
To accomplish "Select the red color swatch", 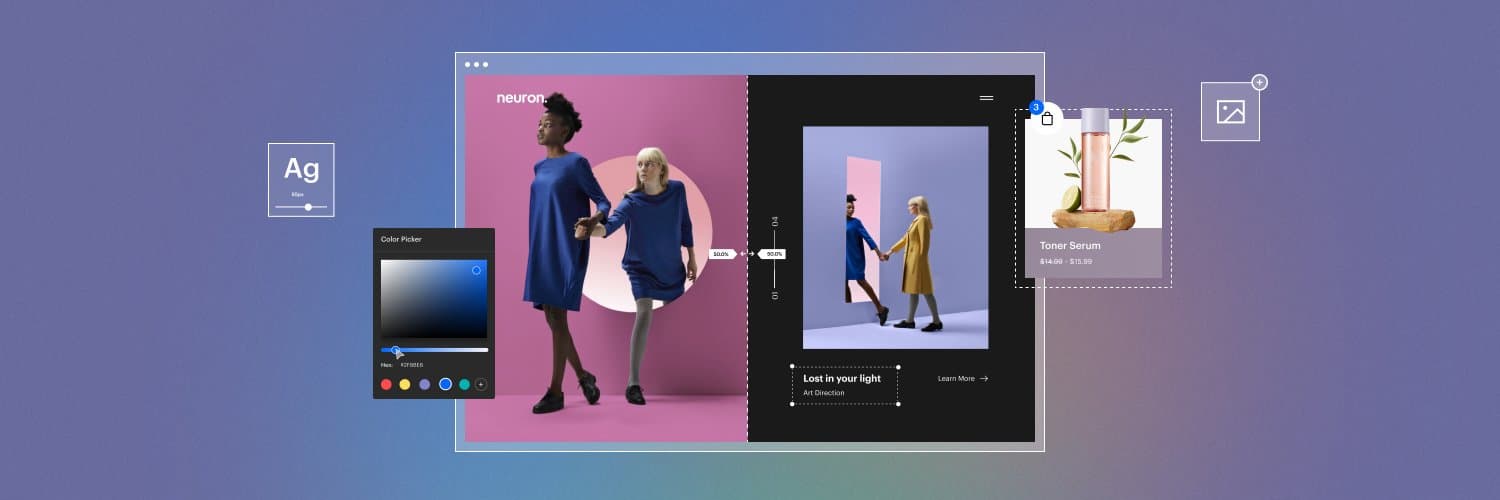I will 387,384.
